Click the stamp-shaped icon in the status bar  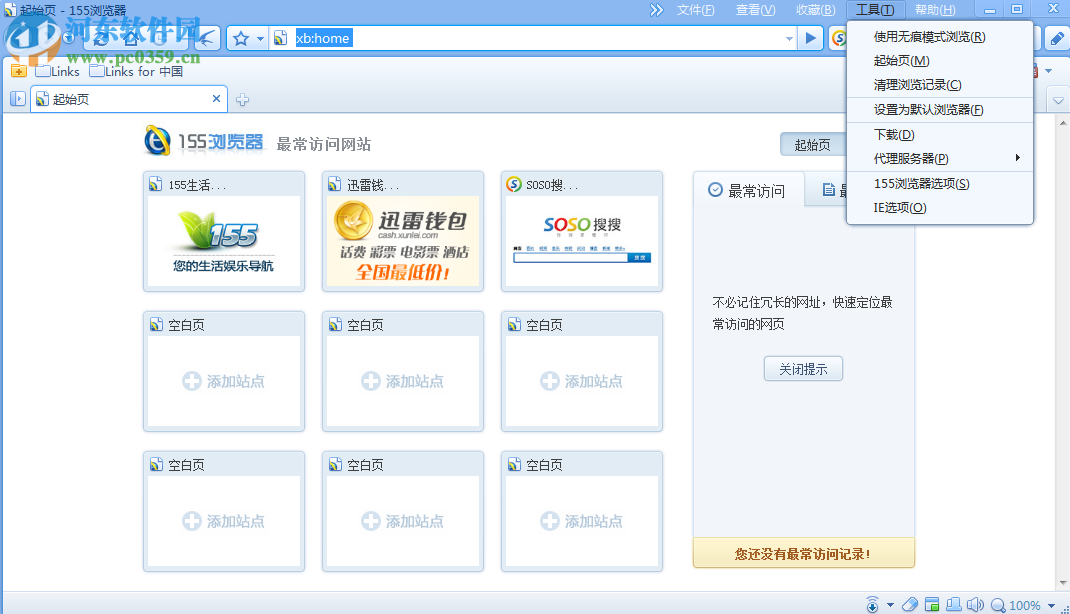(x=953, y=604)
